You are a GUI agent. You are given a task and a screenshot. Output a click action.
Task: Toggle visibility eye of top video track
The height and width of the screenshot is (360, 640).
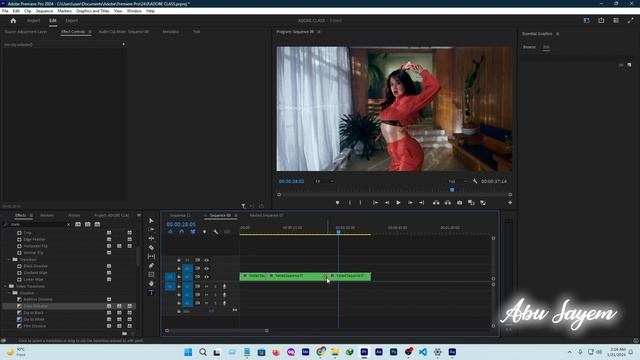tap(207, 260)
